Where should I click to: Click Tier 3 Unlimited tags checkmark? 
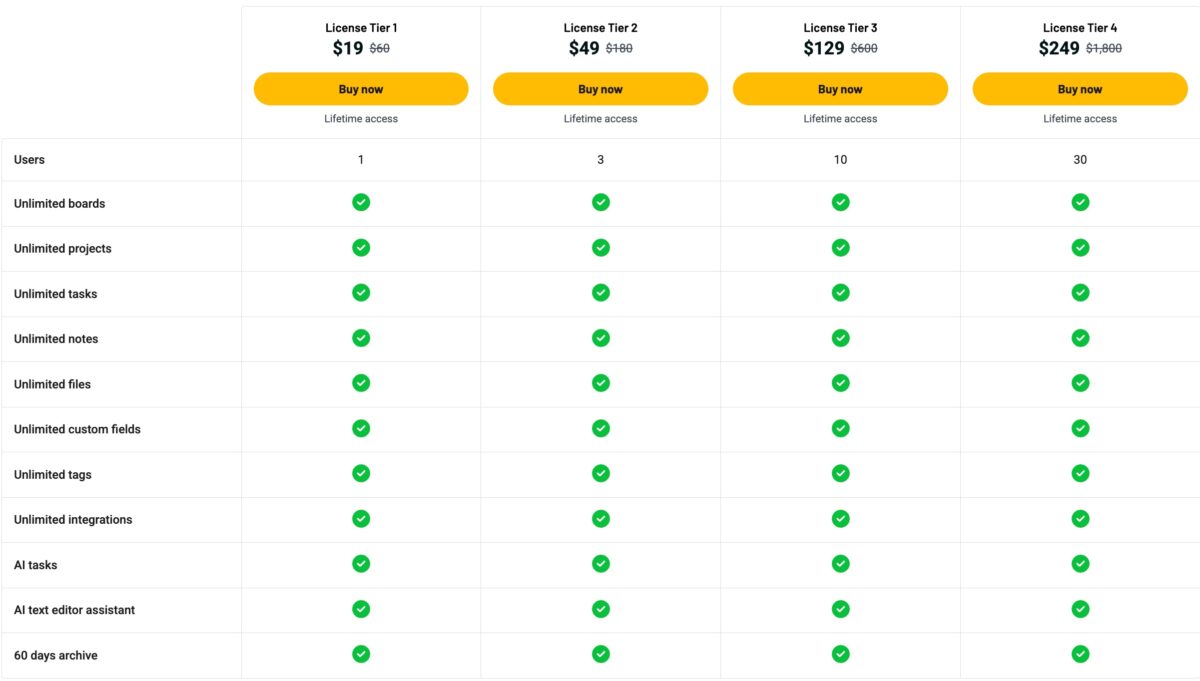click(840, 473)
